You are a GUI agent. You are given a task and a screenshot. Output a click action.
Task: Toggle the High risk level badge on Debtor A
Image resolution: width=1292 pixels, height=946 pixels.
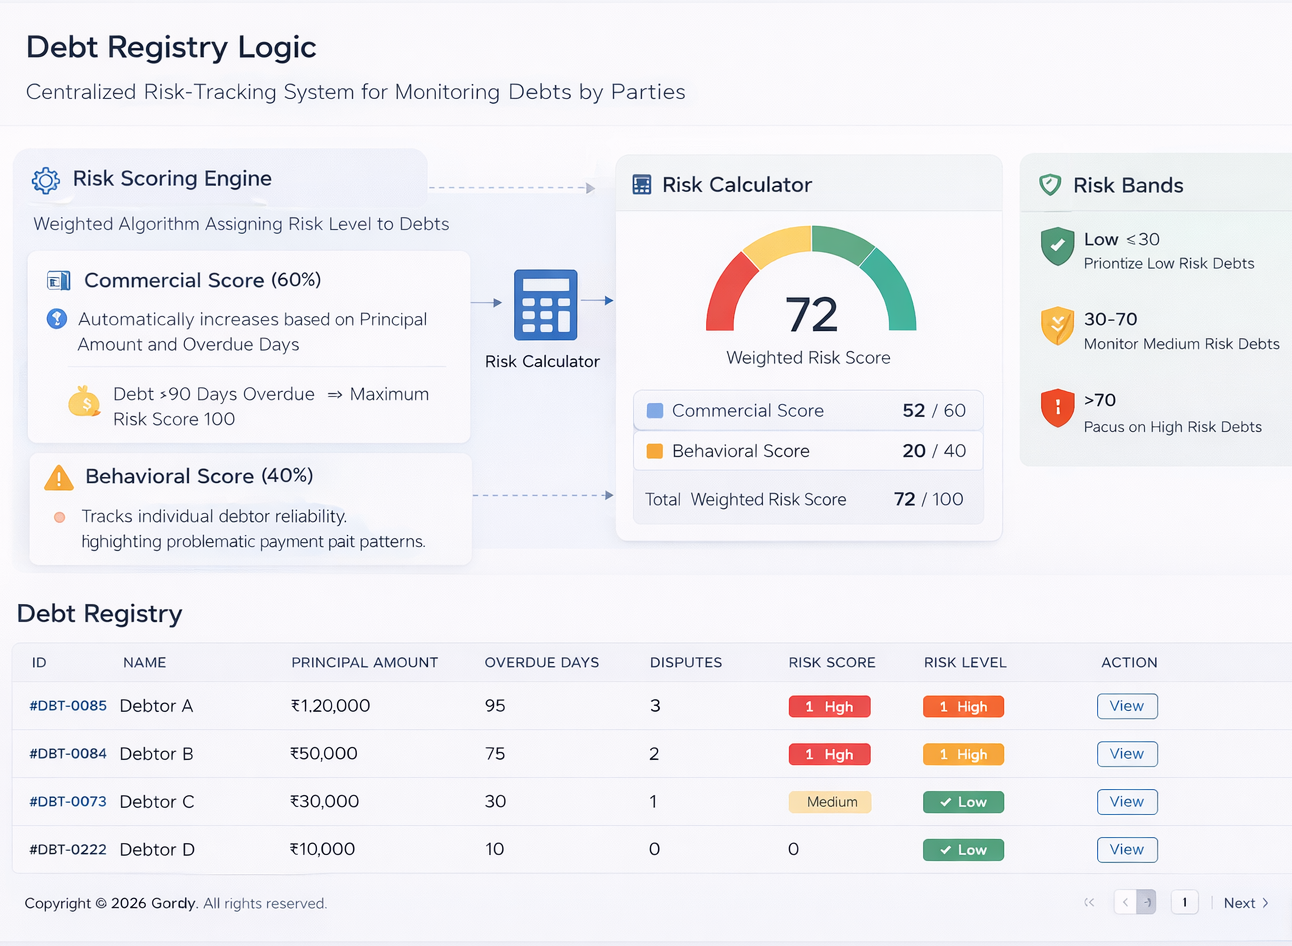[963, 706]
